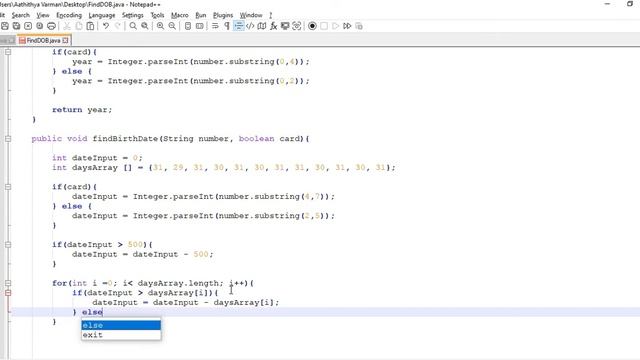The width and height of the screenshot is (640, 360).
Task: Open User Defined Language icon
Action: click(250, 26)
